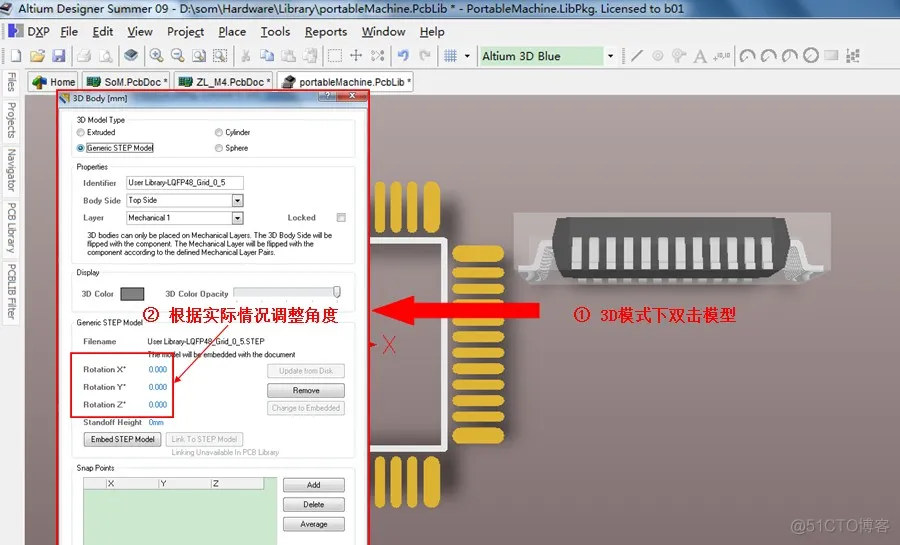Screen dimensions: 900x545
Task: Switch to the ZL_M4.PcbDoc tab
Action: (x=224, y=82)
